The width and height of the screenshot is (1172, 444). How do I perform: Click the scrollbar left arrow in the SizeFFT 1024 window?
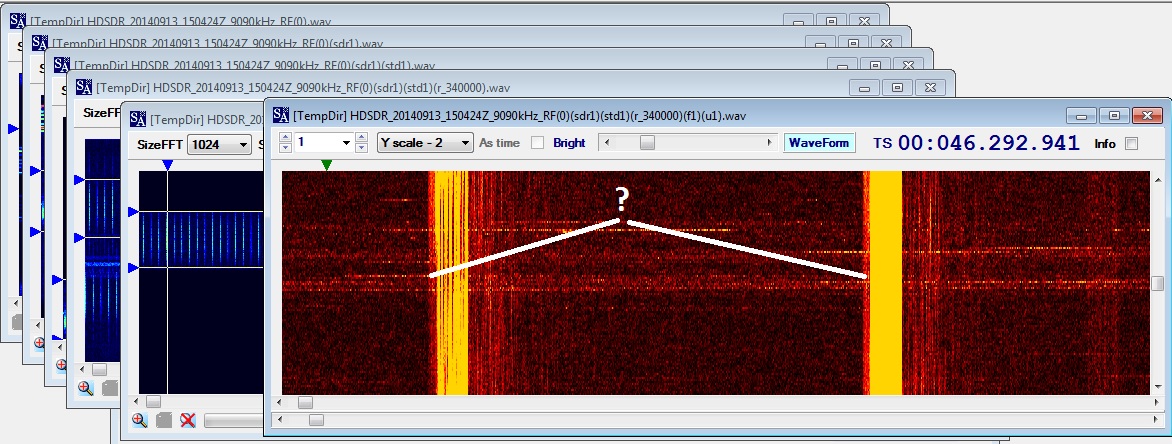[135, 401]
